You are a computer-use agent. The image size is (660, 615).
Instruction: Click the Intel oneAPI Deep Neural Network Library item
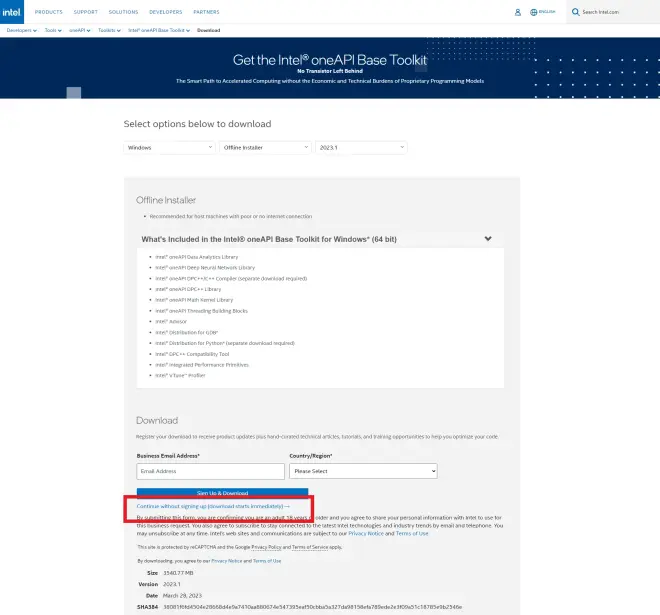point(205,268)
